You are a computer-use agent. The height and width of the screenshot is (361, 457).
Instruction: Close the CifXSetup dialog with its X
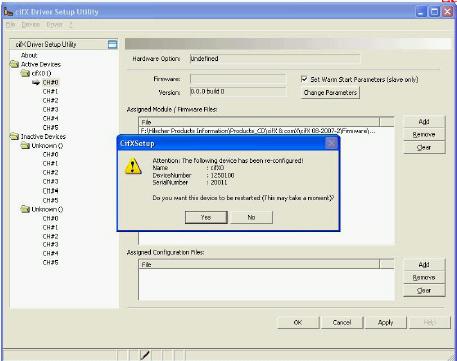[x=331, y=143]
